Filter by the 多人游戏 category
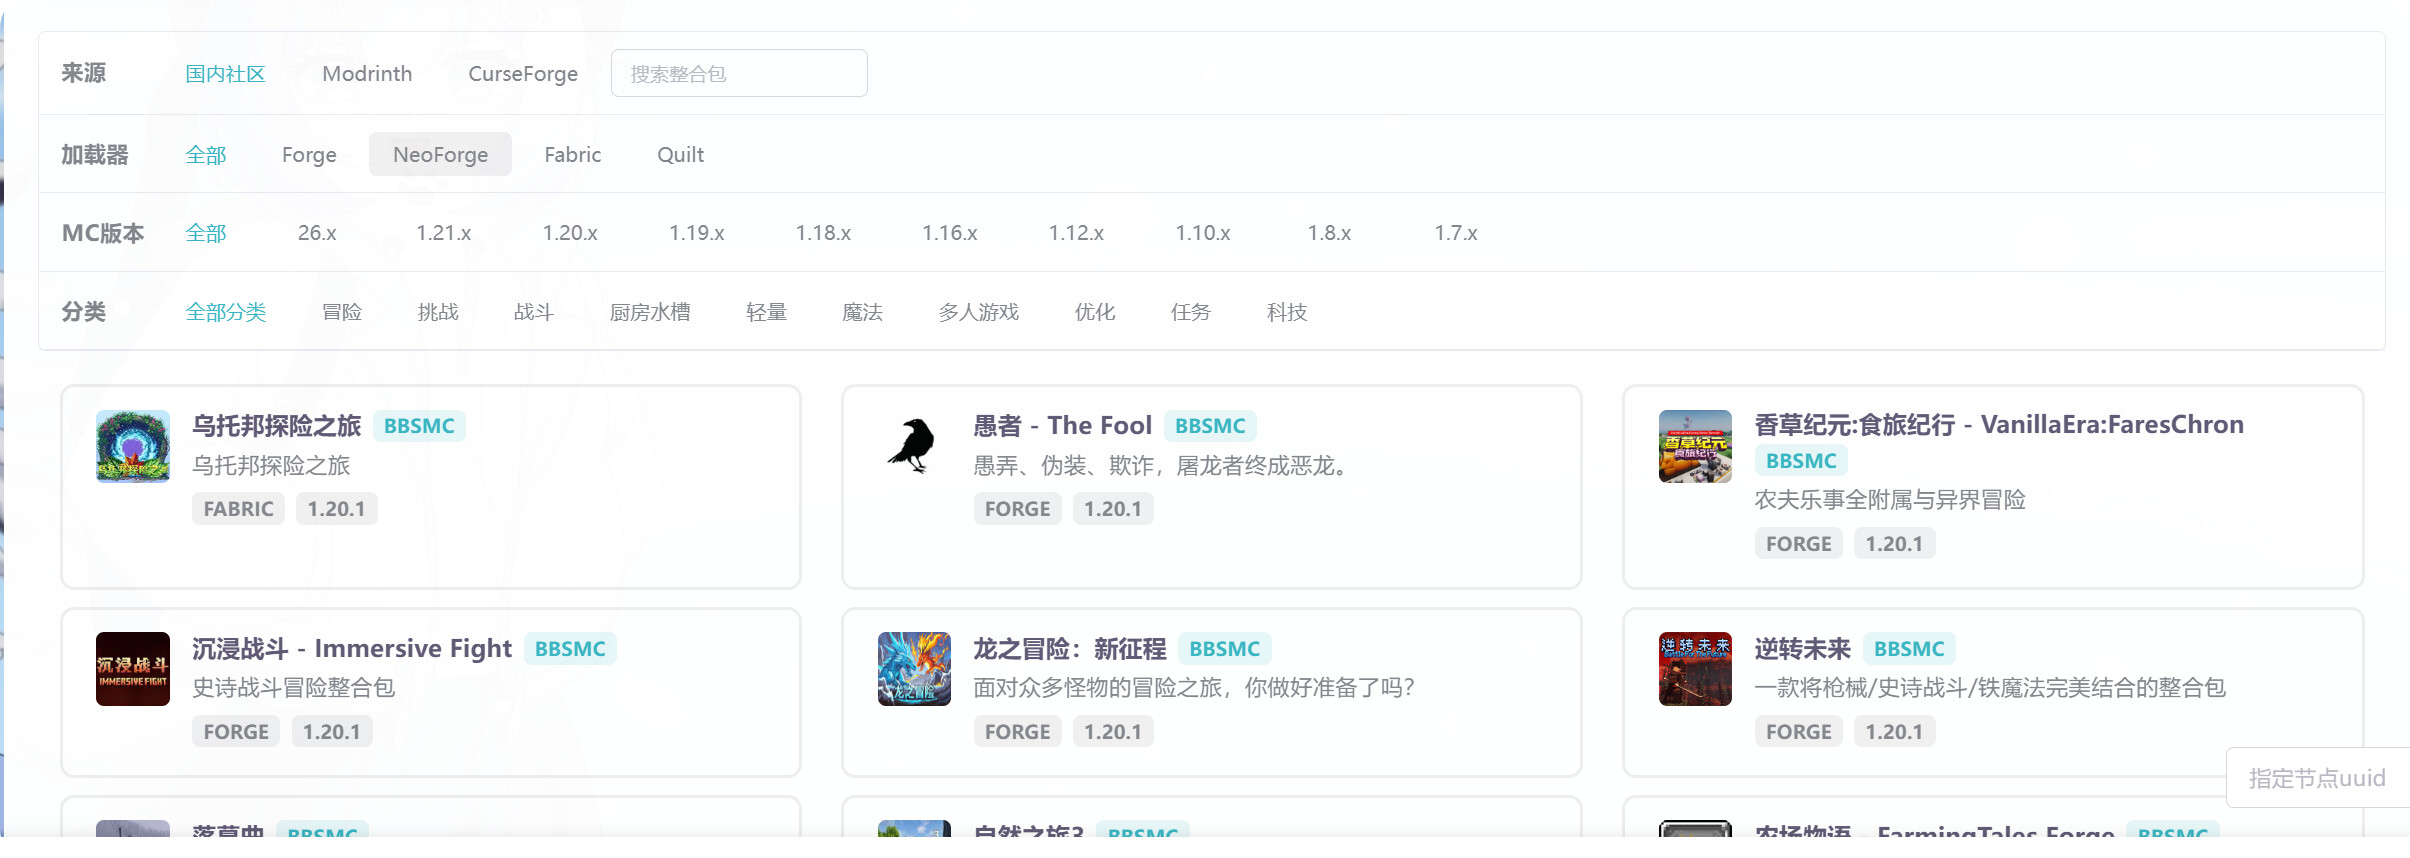This screenshot has width=2410, height=858. (x=978, y=312)
